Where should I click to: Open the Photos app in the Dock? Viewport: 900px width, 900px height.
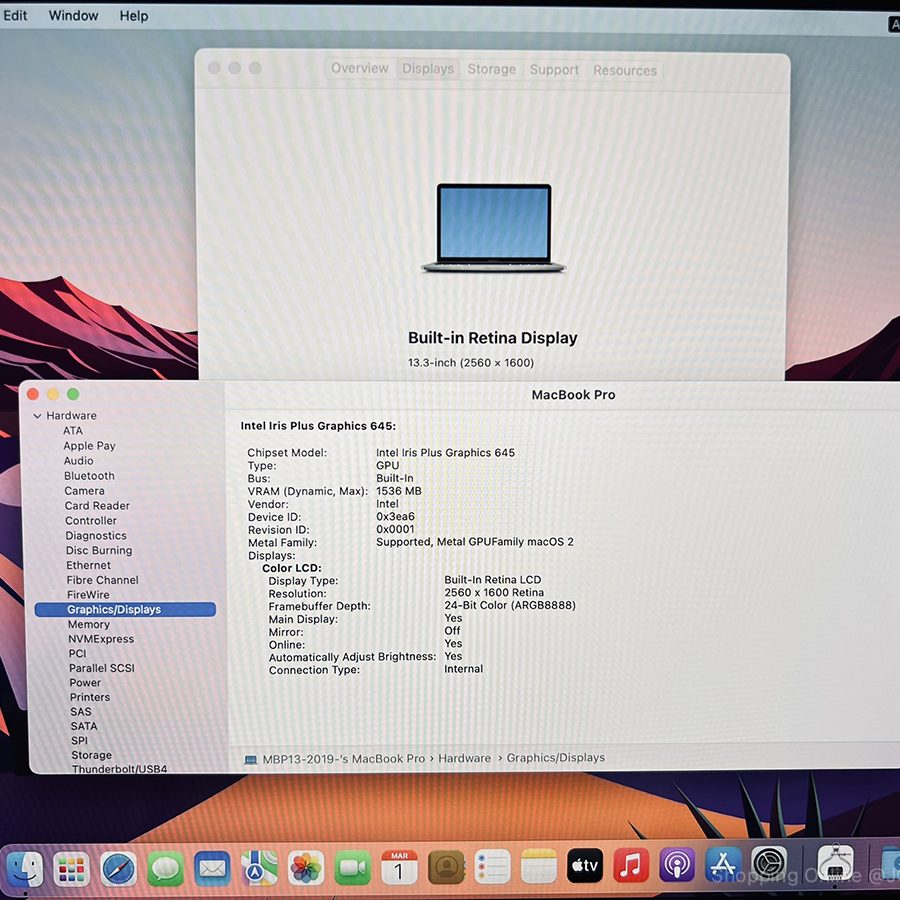pyautogui.click(x=306, y=868)
